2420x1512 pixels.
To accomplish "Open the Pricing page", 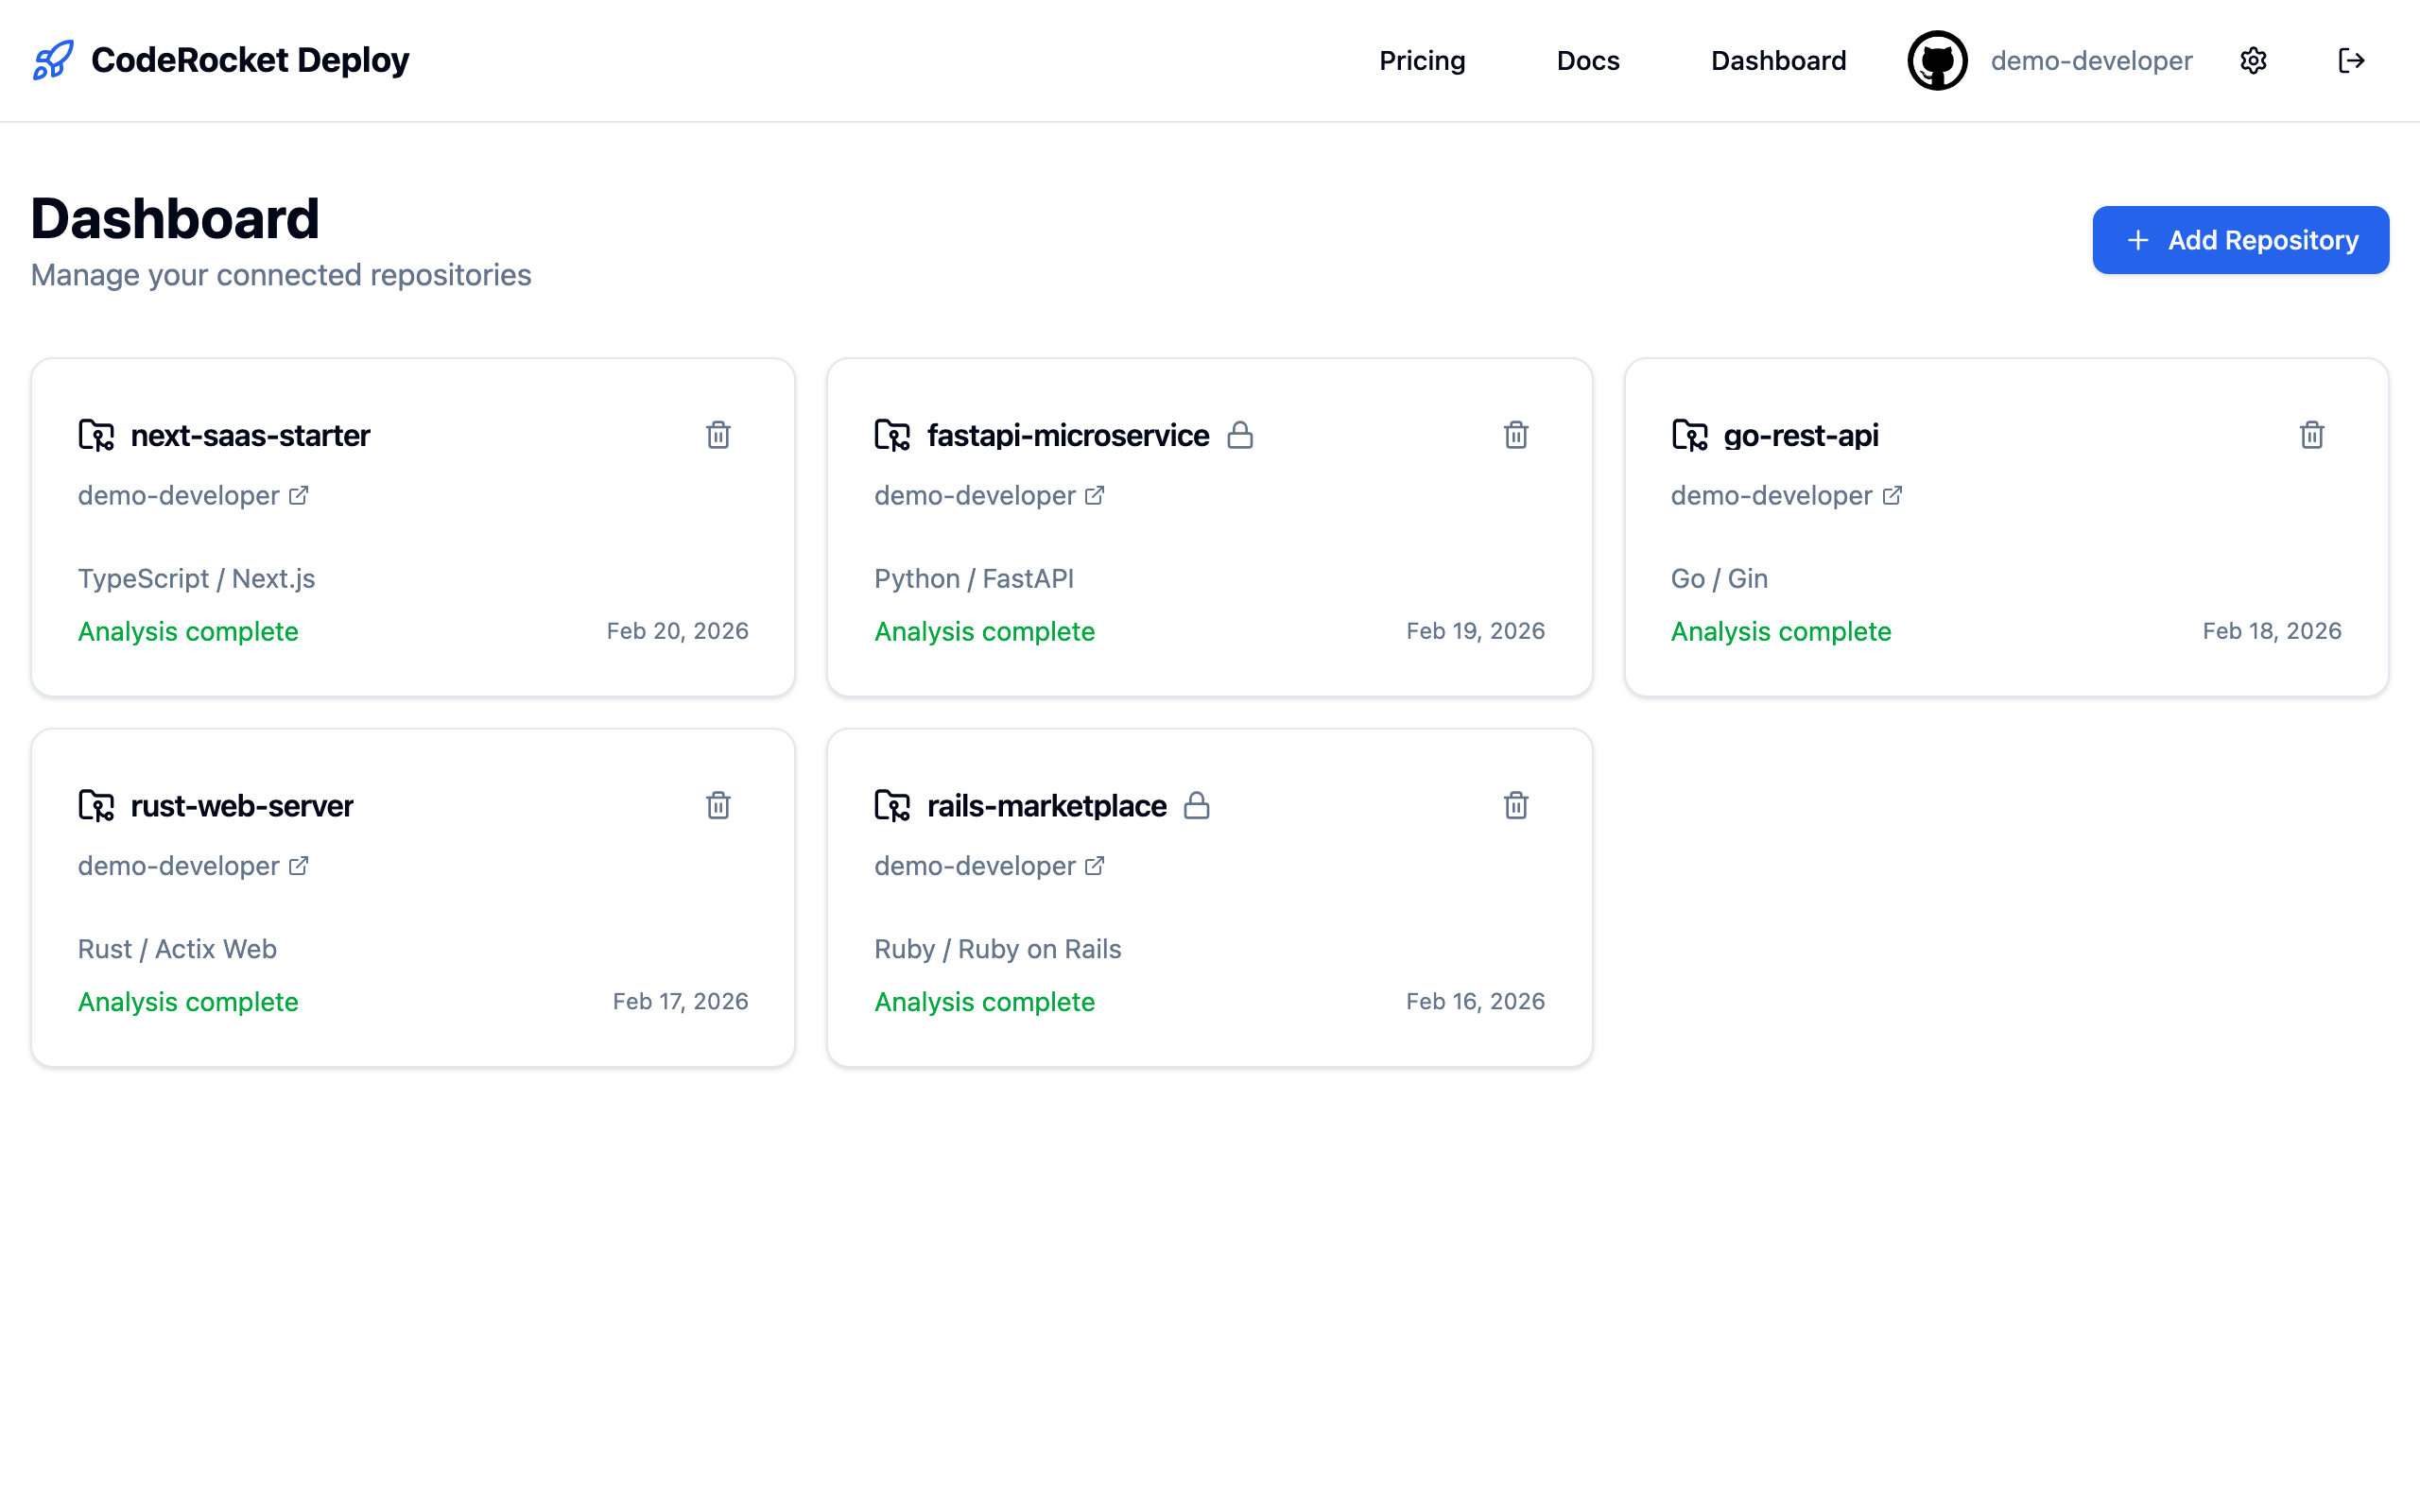I will coord(1421,61).
